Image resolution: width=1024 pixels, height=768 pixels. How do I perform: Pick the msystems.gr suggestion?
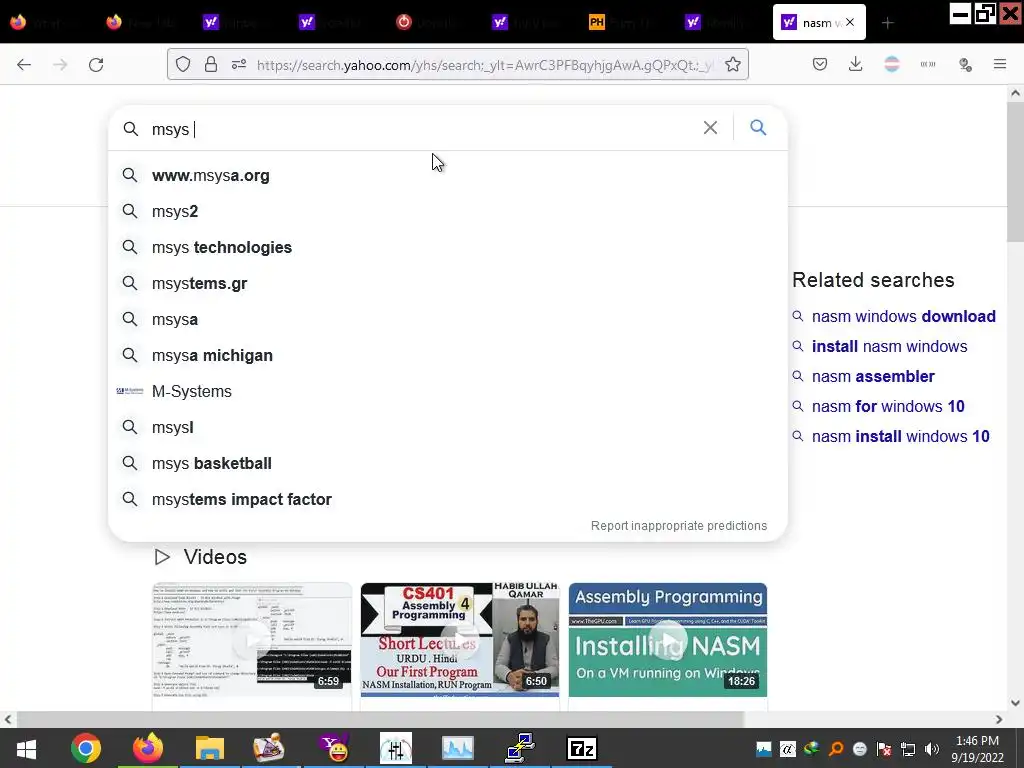point(447,283)
